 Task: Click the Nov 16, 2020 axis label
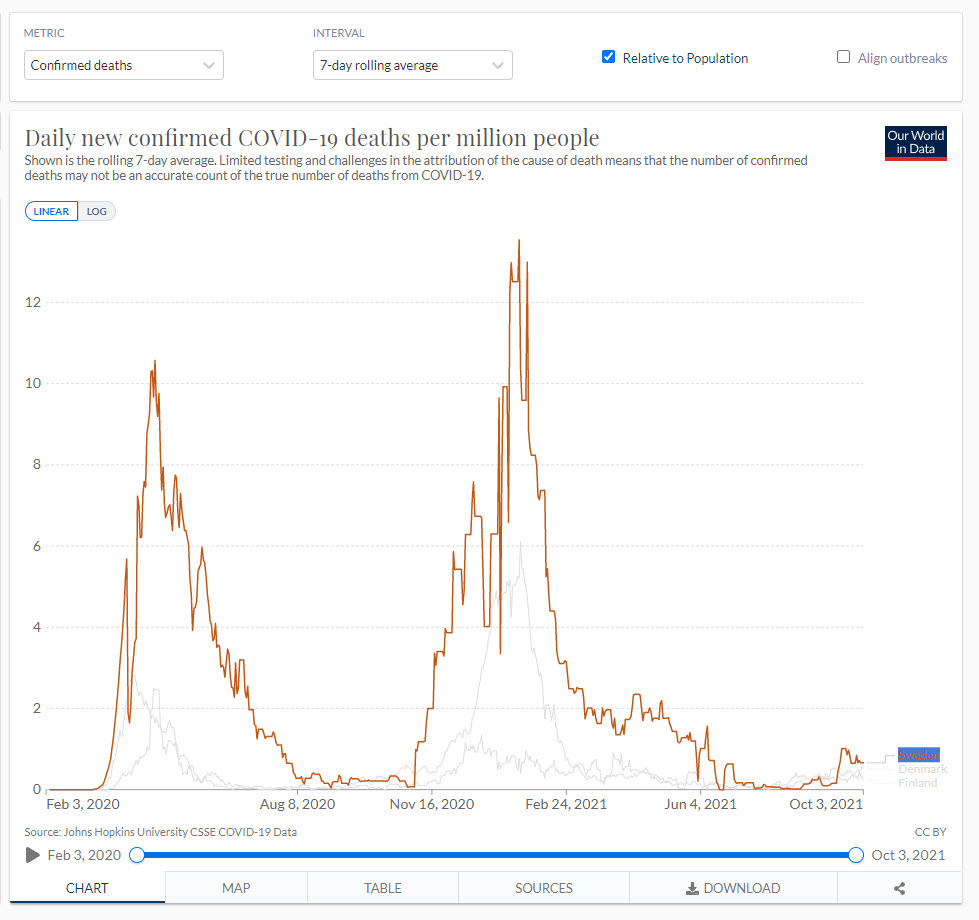point(432,804)
